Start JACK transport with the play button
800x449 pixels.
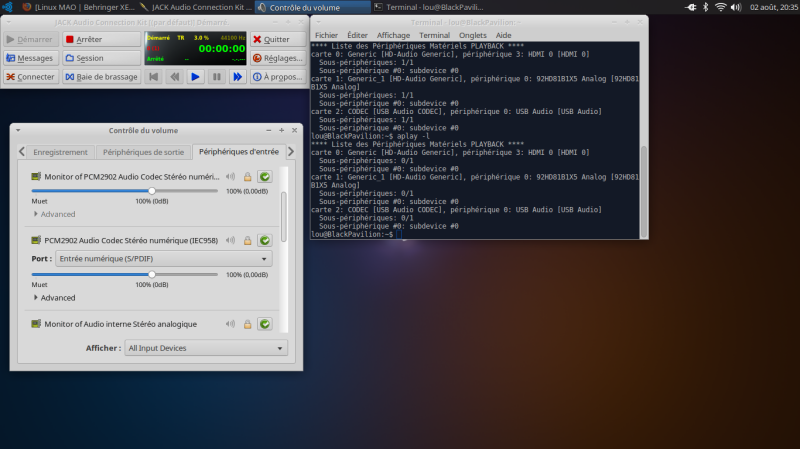[195, 77]
